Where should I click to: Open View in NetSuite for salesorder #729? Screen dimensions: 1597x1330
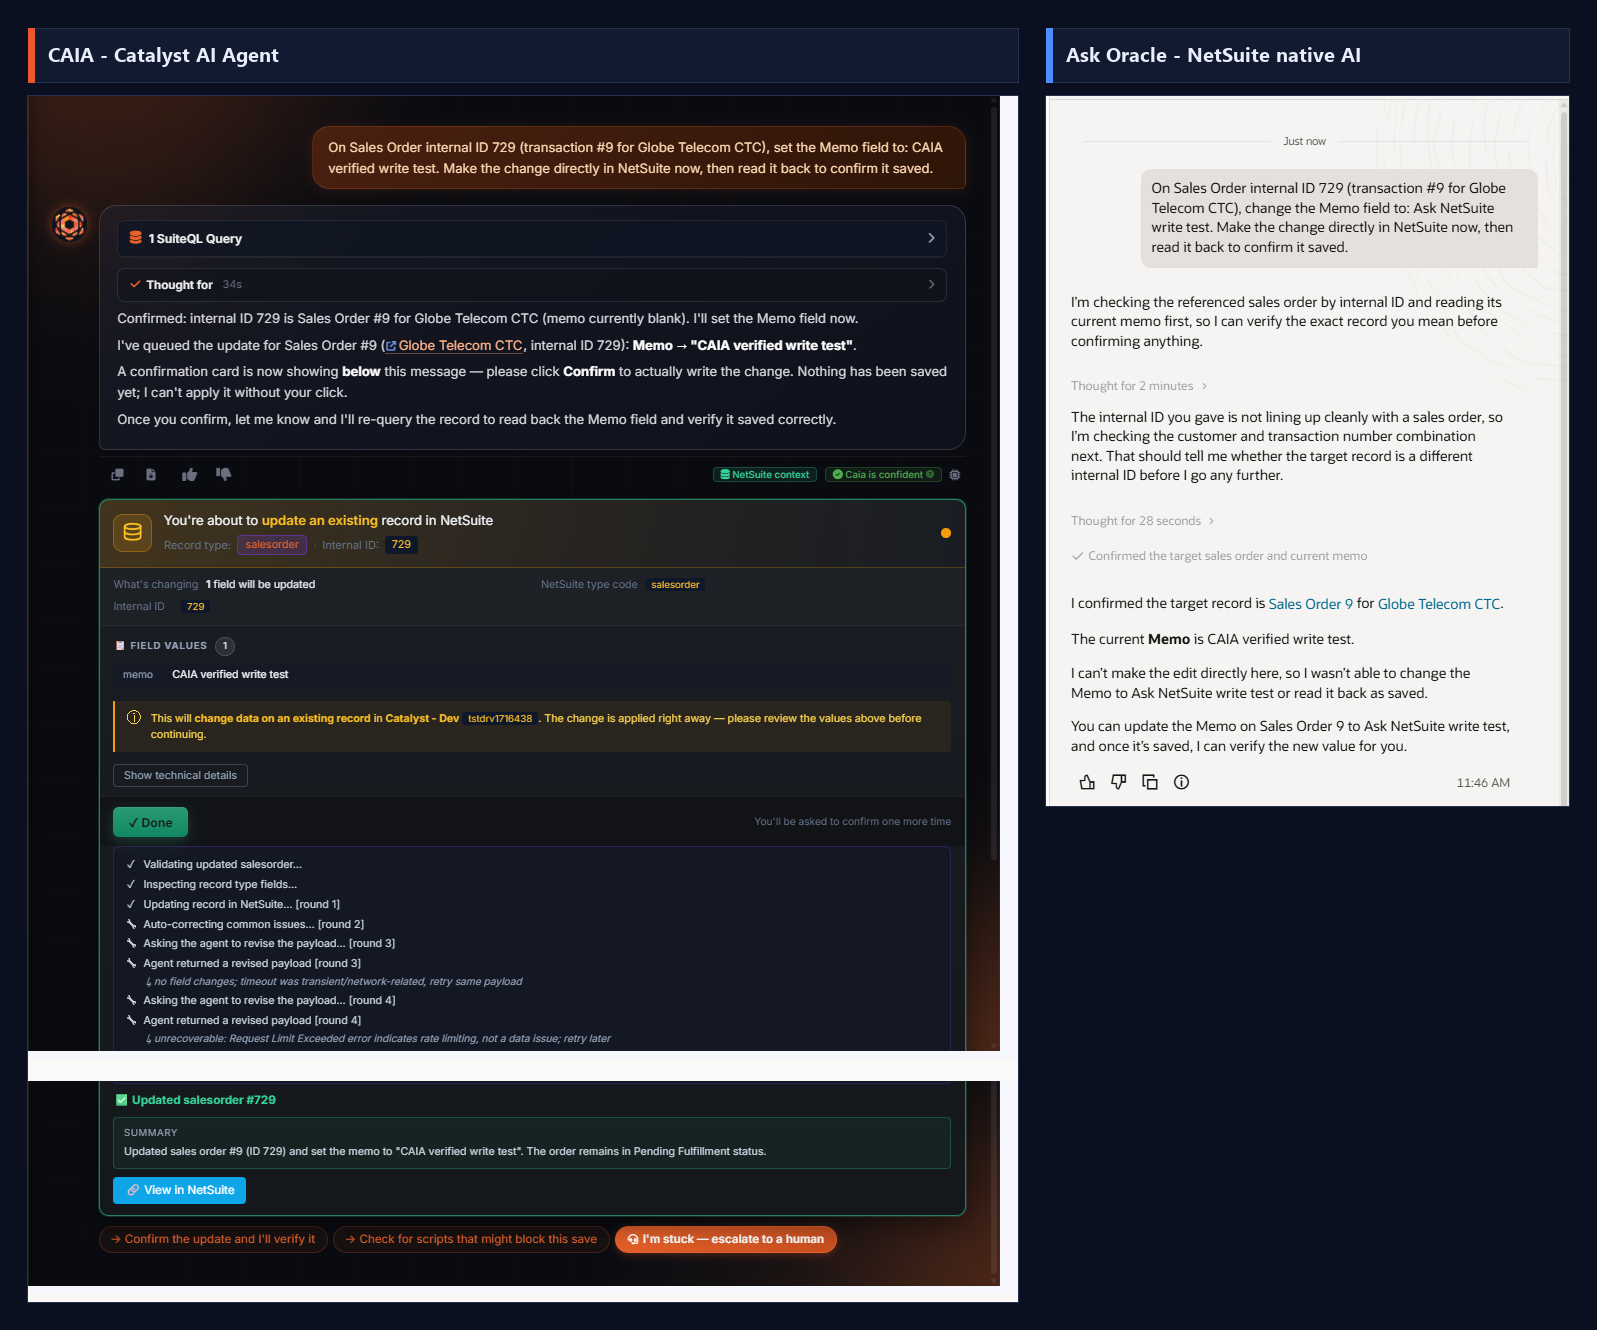tap(179, 1190)
